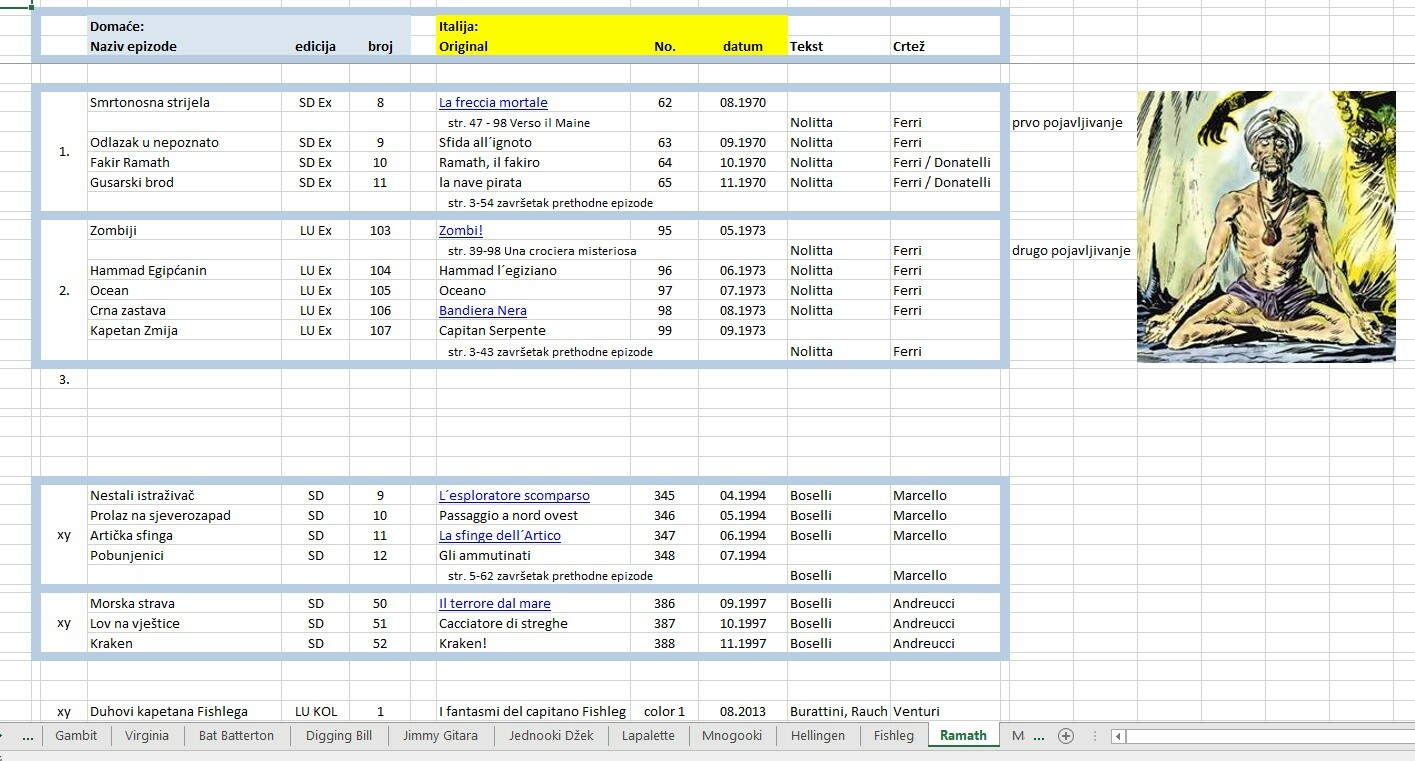Click the 'Crtež' header cell

tap(945, 46)
